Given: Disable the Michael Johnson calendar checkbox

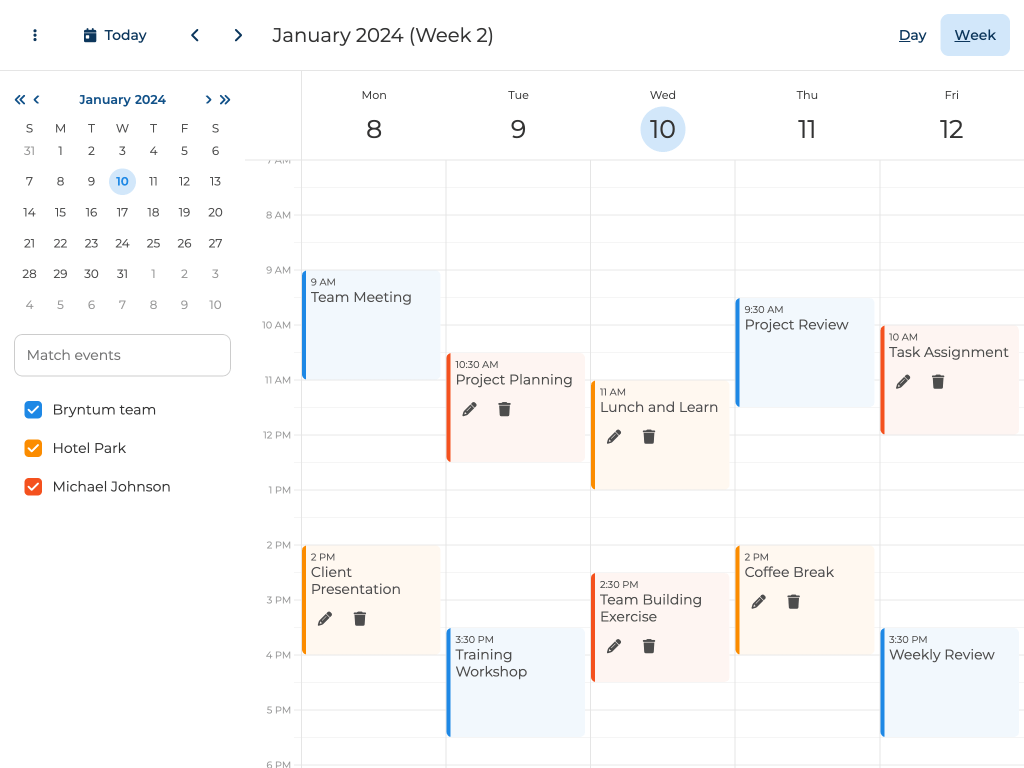Looking at the screenshot, I should [x=33, y=487].
